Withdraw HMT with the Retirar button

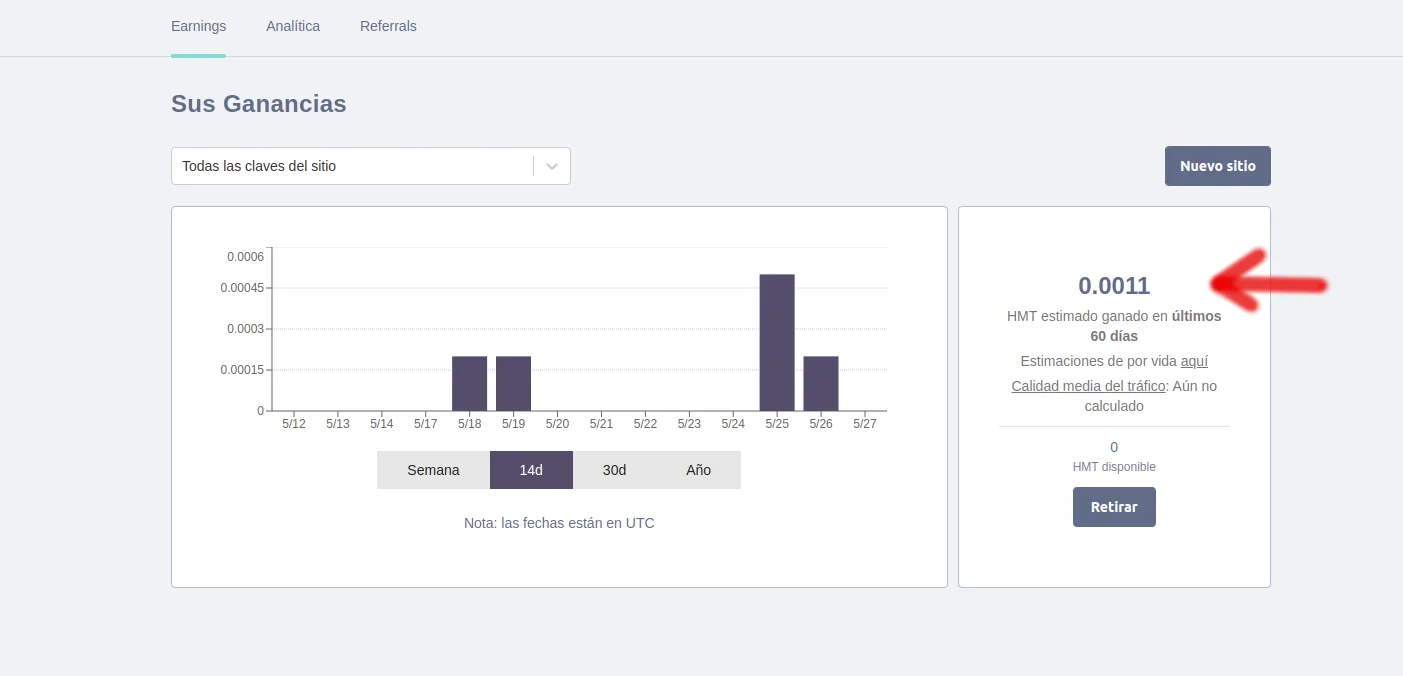click(x=1114, y=507)
